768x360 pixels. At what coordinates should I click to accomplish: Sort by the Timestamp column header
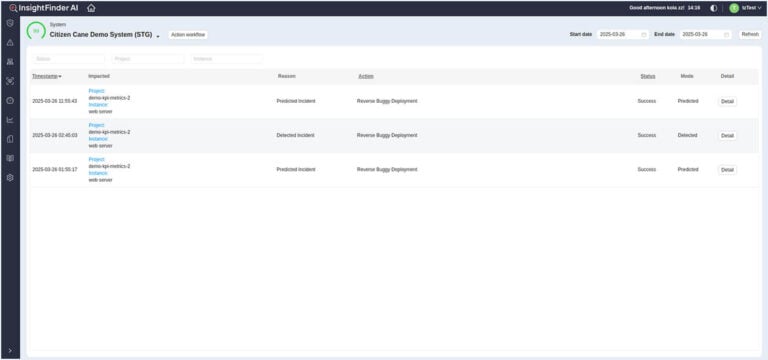(x=47, y=76)
